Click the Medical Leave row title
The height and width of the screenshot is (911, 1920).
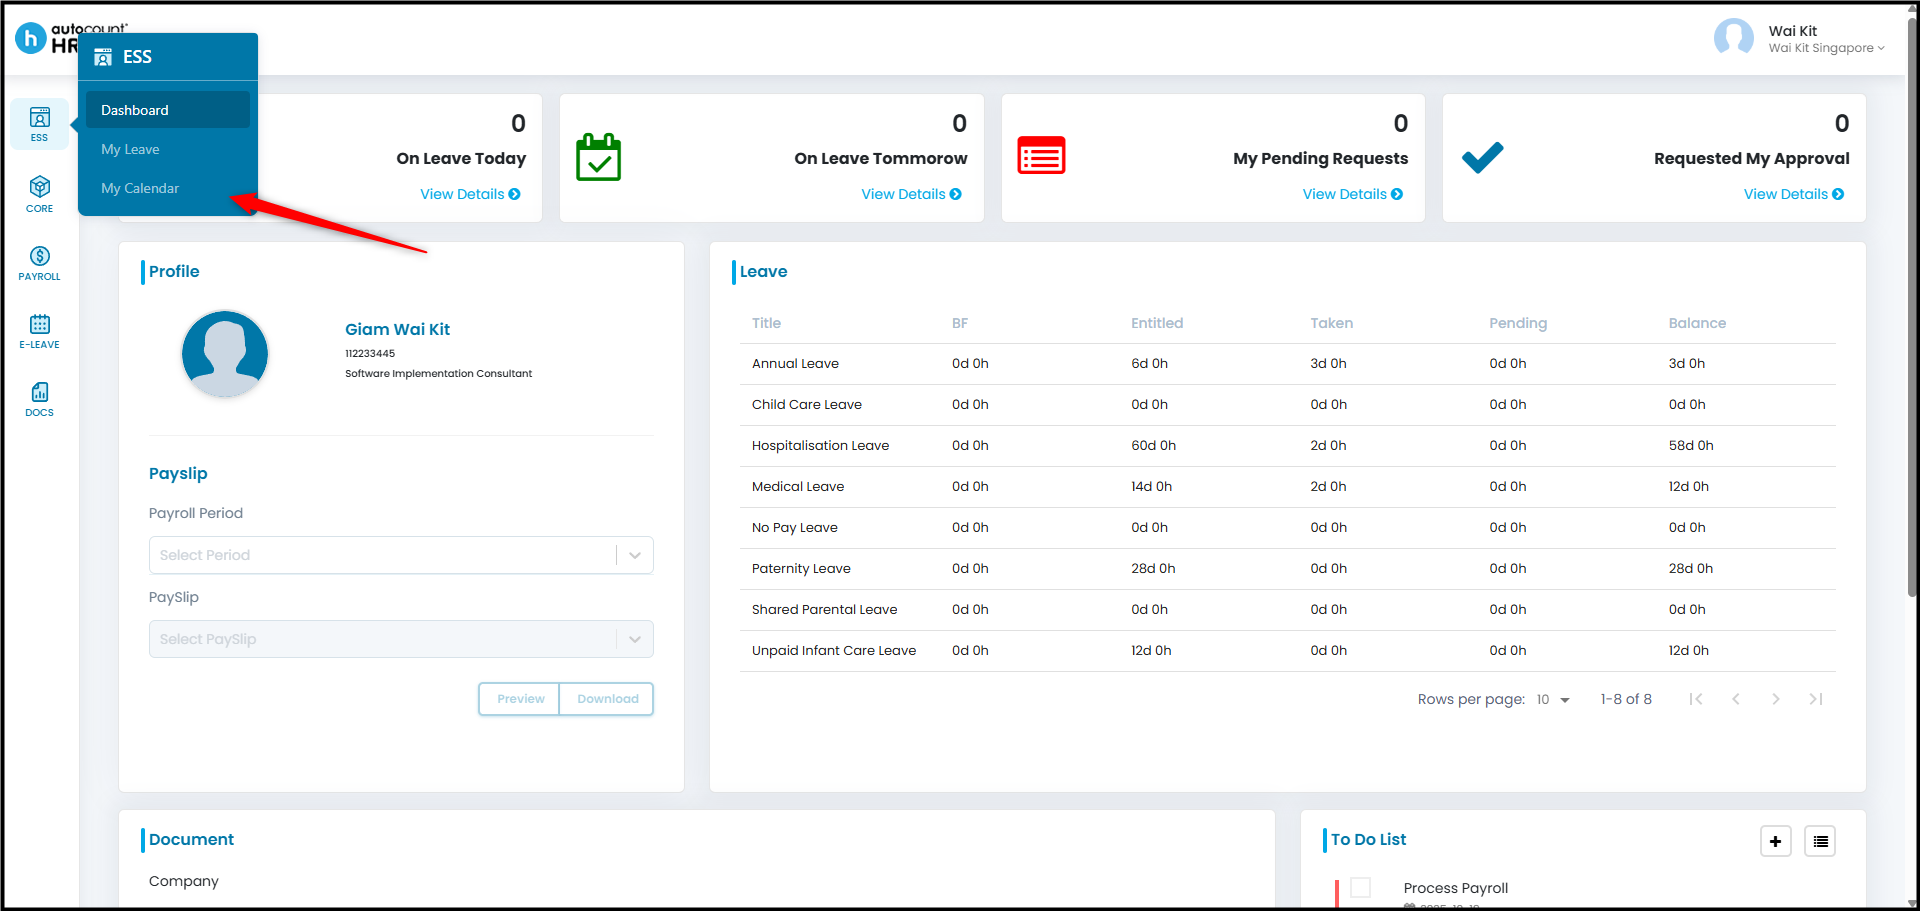798,487
